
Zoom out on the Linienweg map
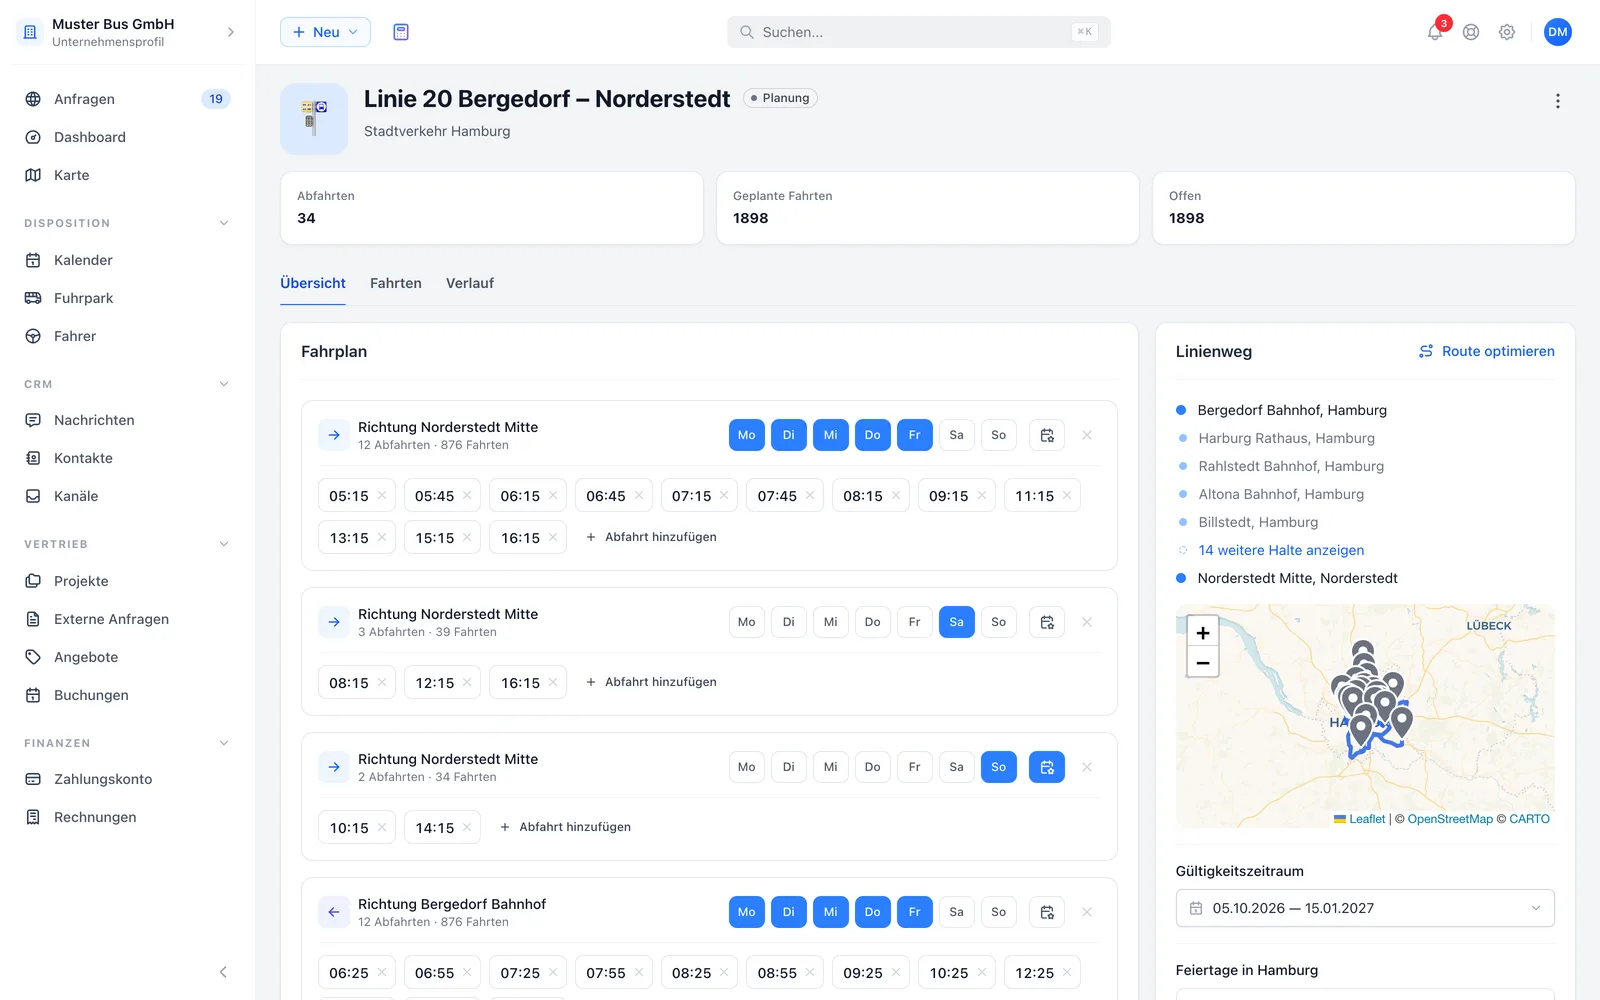(1203, 662)
